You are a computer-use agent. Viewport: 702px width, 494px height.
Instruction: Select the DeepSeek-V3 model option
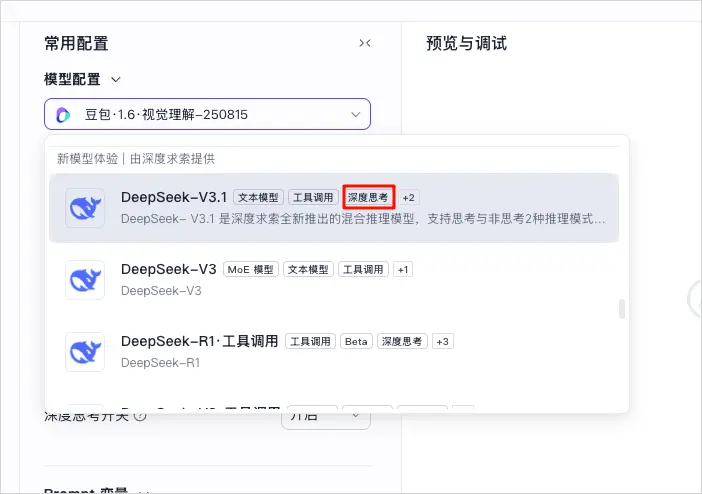[x=334, y=280]
